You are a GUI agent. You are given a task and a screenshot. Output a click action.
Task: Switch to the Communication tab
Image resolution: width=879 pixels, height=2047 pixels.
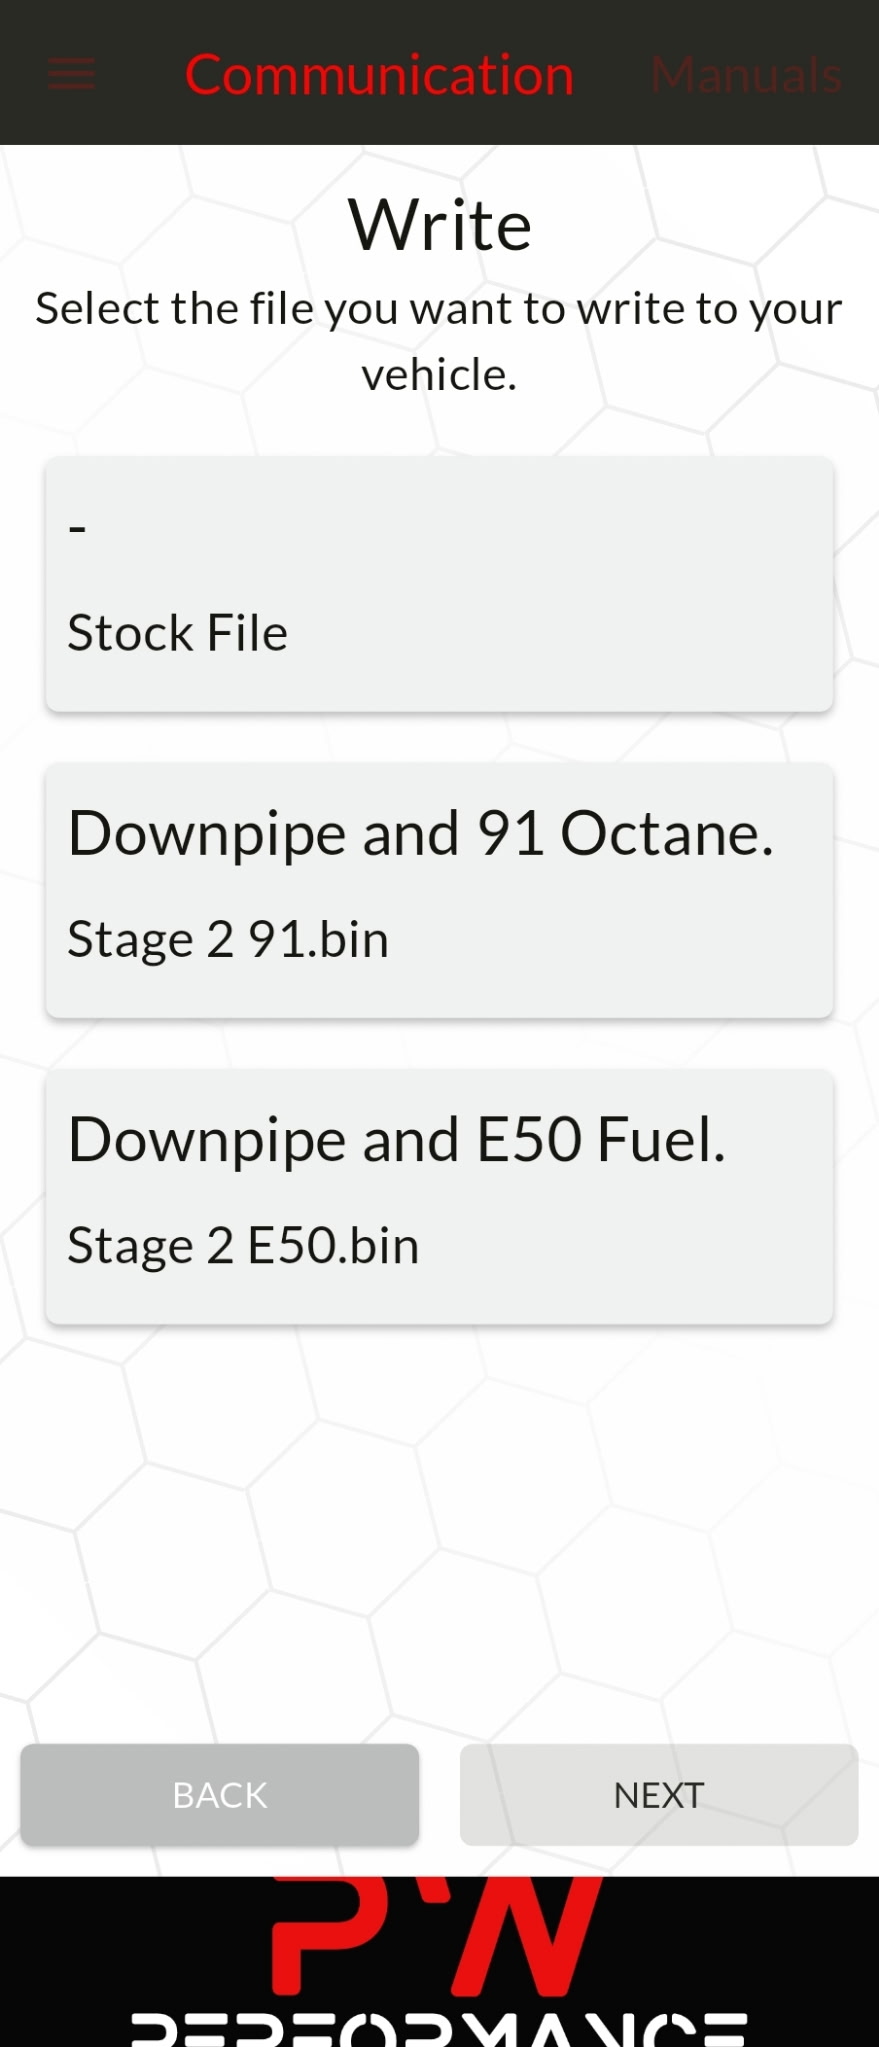coord(380,75)
